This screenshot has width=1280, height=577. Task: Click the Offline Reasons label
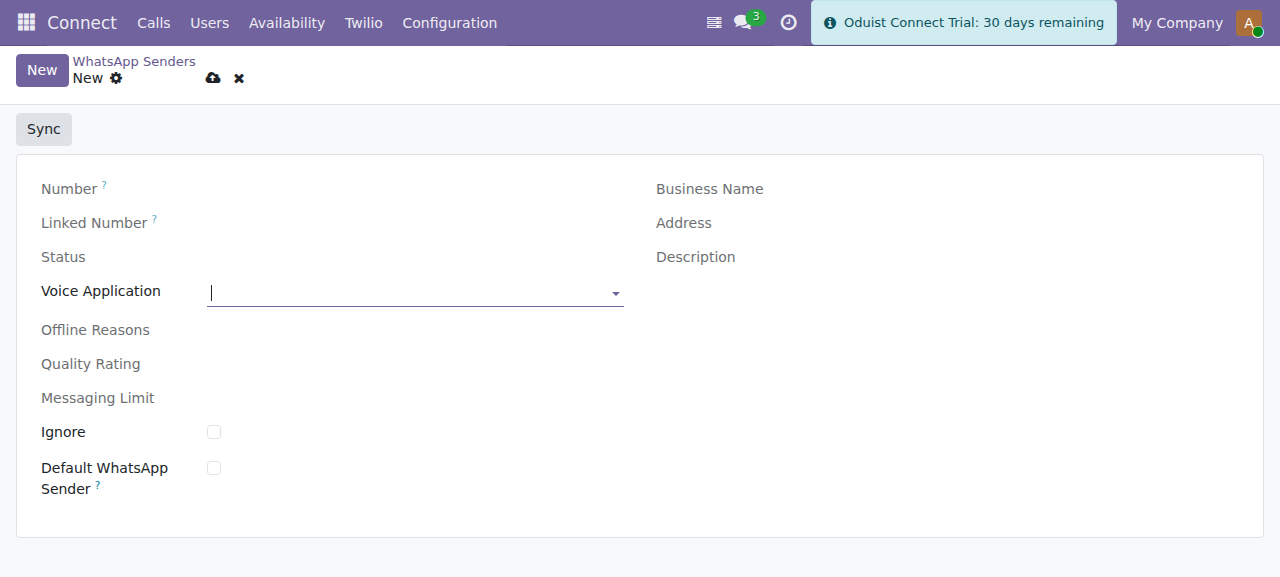point(95,330)
